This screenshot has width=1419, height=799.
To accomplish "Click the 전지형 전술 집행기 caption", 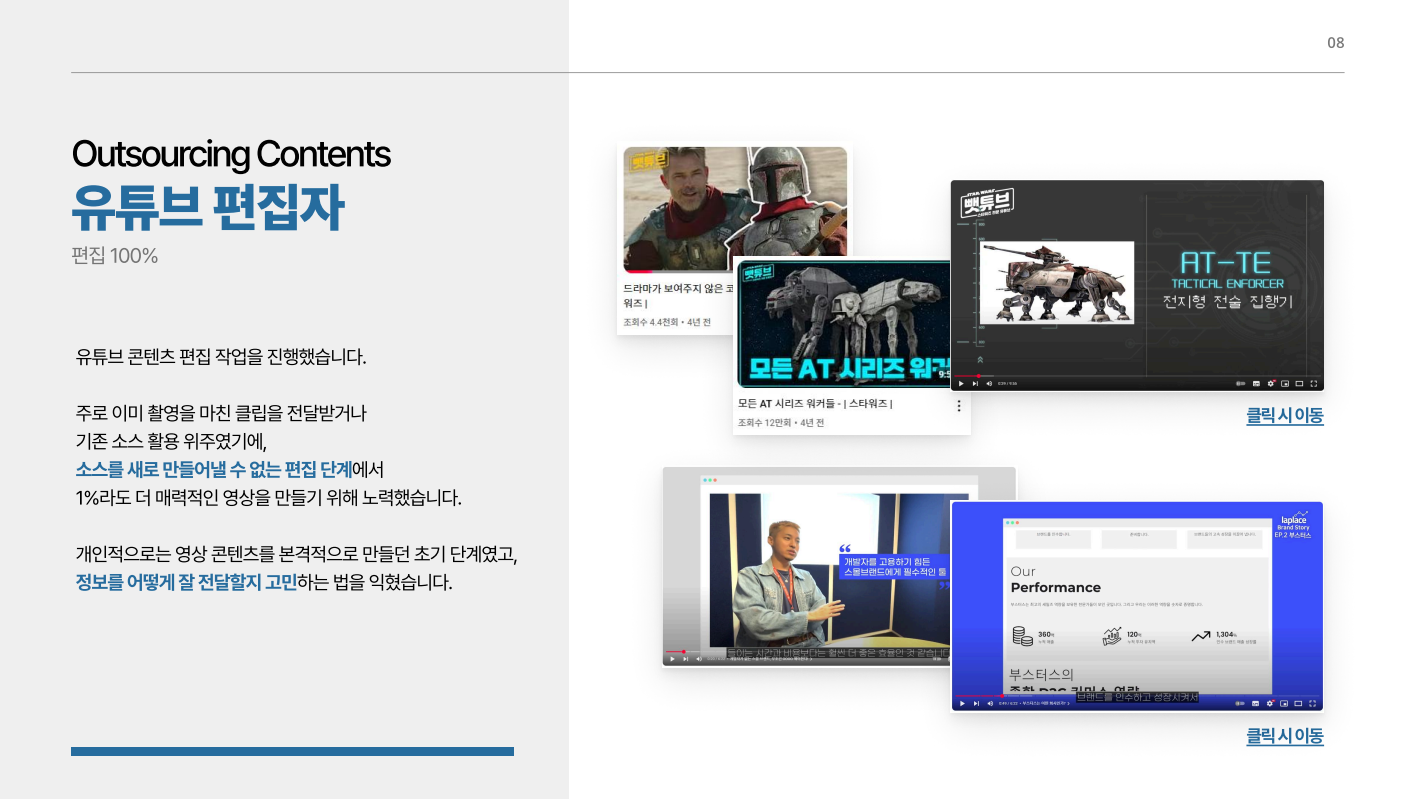I will tap(1227, 301).
